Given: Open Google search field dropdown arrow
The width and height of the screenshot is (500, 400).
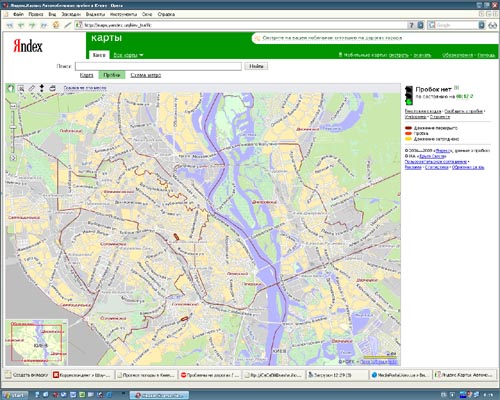Looking at the screenshot, I should coord(482,25).
